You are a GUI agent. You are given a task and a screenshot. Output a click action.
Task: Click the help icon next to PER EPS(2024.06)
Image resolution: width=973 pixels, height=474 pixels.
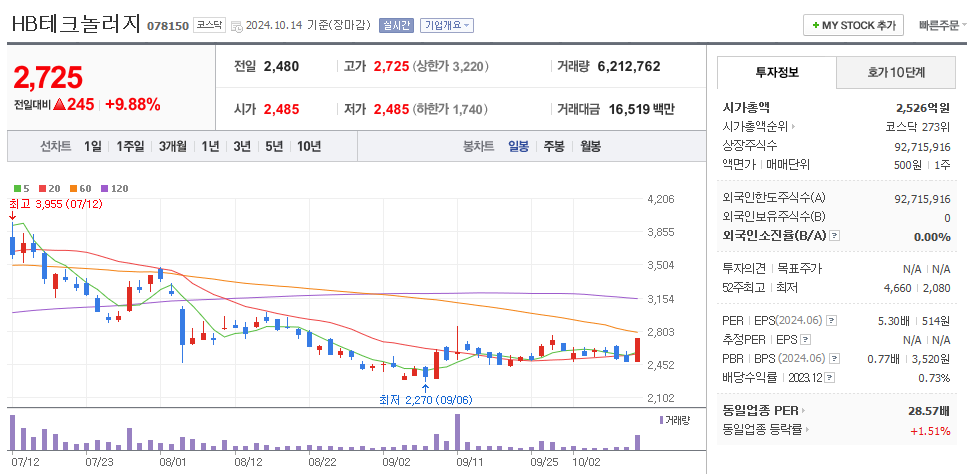[x=832, y=321]
